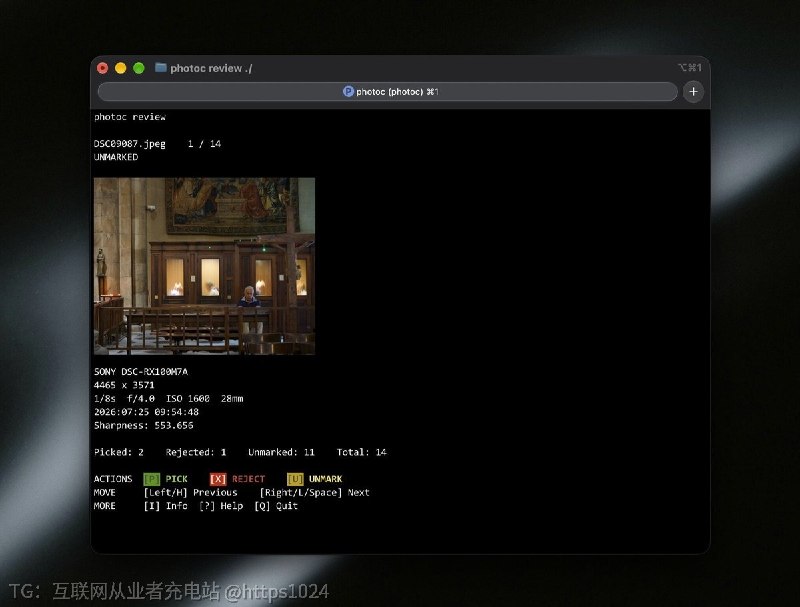
Task: Click the 'Unmarked: 11' counter
Action: click(x=281, y=452)
